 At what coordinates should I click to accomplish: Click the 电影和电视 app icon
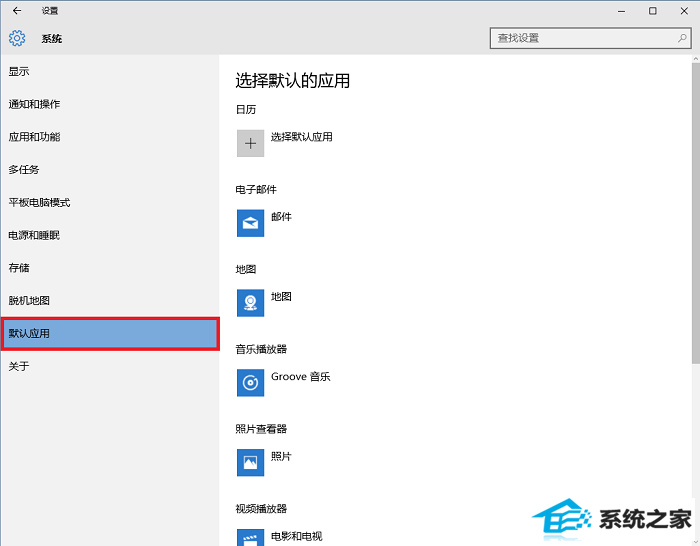[x=250, y=538]
